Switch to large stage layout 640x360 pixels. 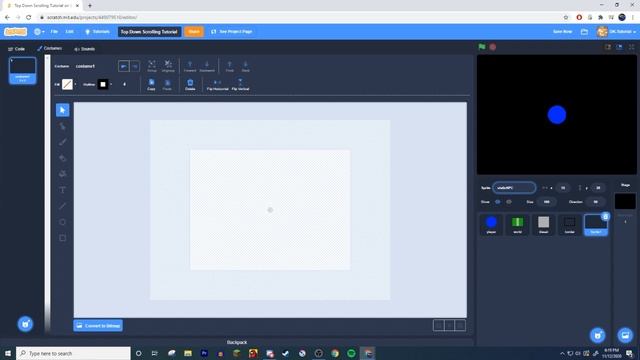tap(619, 47)
